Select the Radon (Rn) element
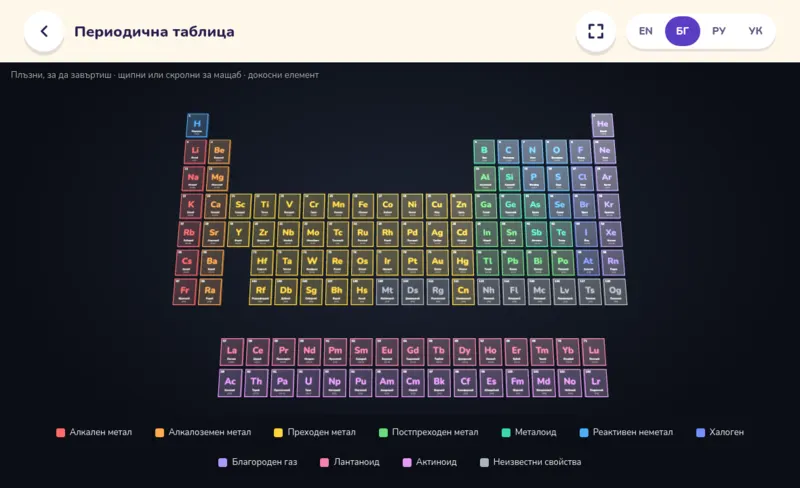The width and height of the screenshot is (800, 488). pyautogui.click(x=613, y=262)
